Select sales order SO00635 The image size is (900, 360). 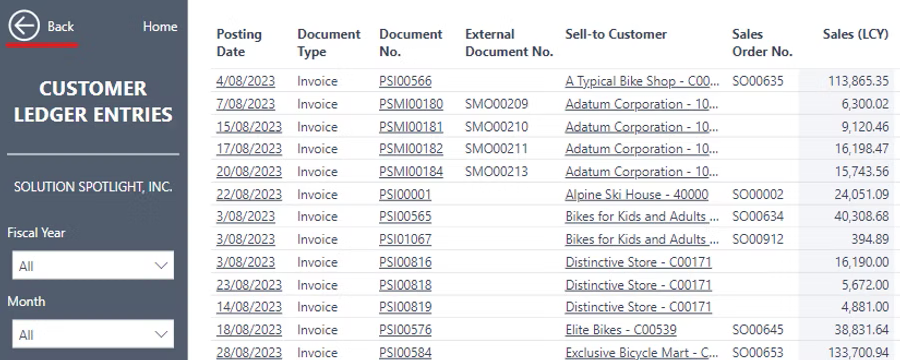click(x=758, y=81)
